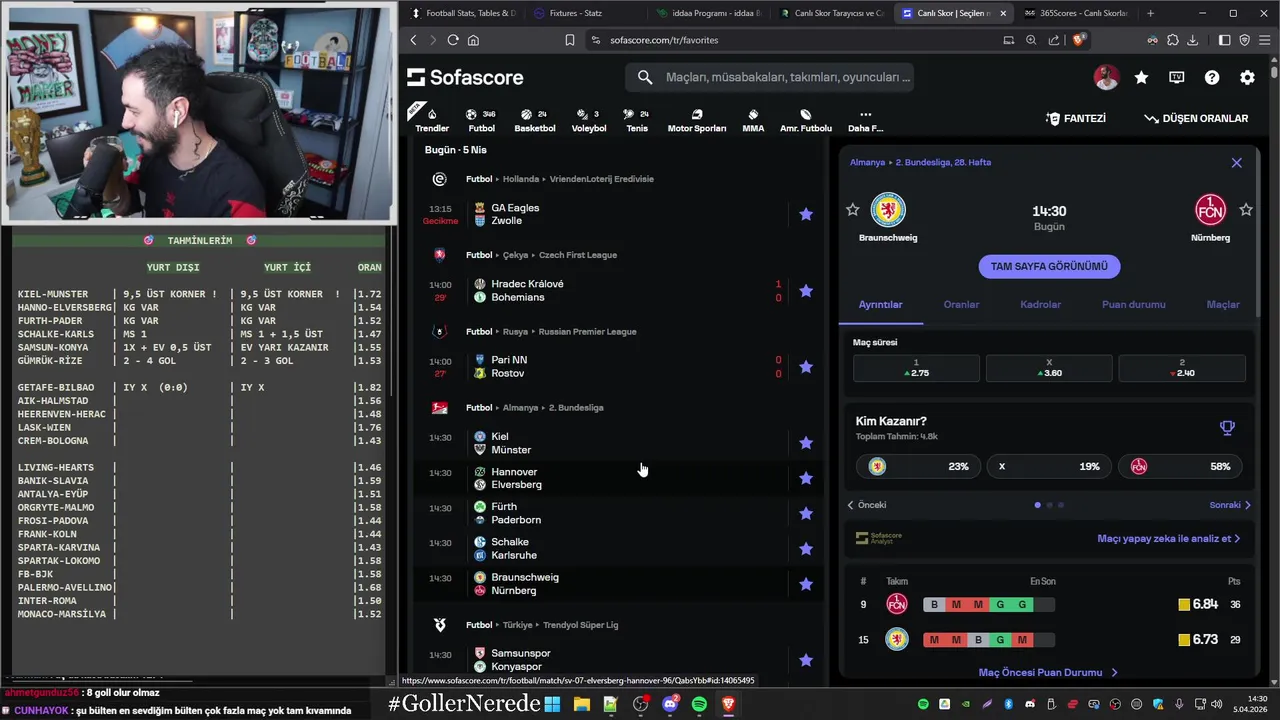
Task: Close the Braunschweig match detail panel
Action: [x=1237, y=162]
